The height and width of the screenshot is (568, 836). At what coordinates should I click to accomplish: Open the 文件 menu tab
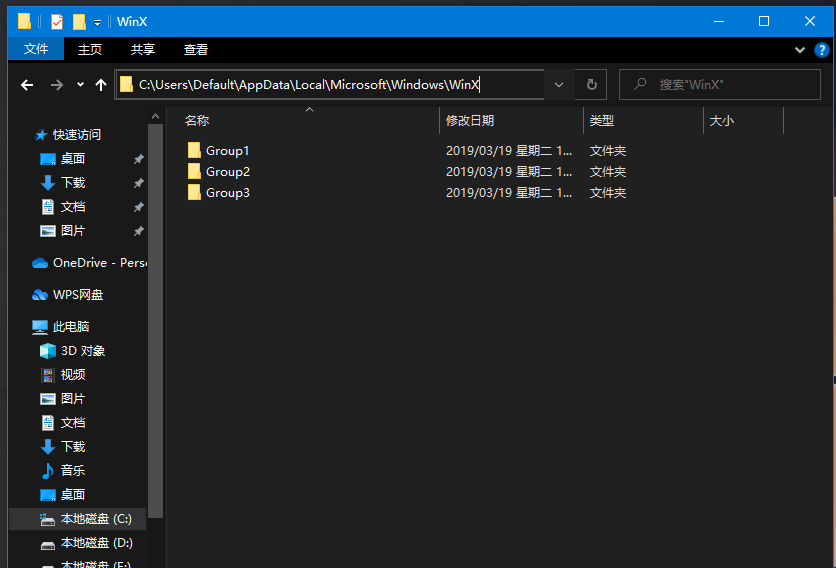pos(36,49)
